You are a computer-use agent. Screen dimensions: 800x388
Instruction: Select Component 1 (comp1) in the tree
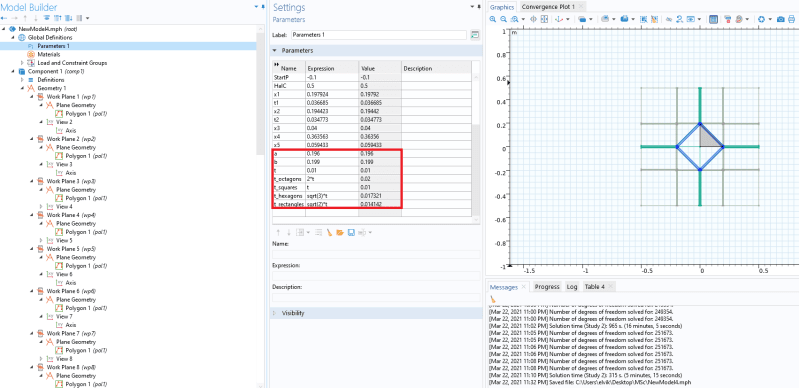[x=56, y=71]
